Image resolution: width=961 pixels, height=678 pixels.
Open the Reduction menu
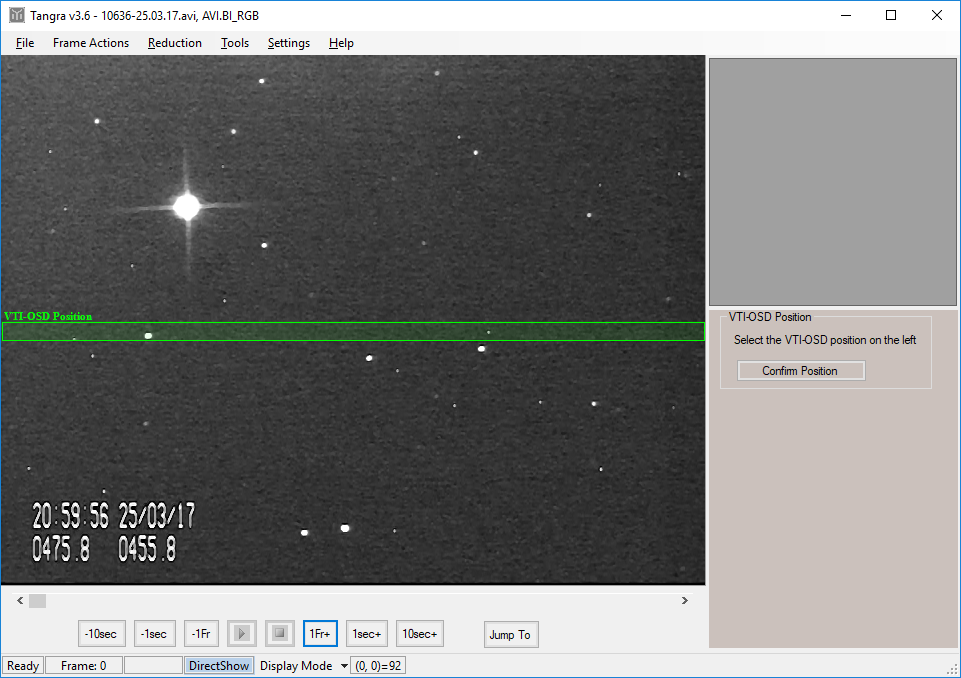(x=175, y=43)
